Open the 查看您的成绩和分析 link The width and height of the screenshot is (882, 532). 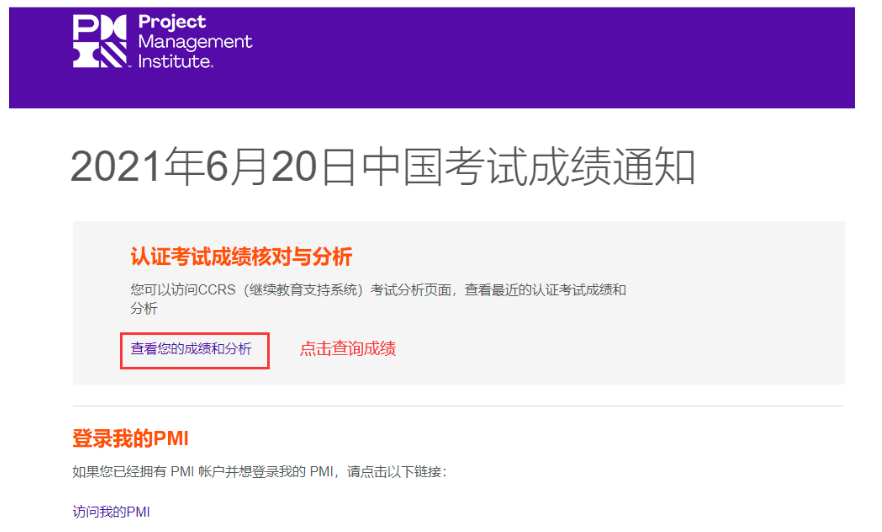pos(191,349)
